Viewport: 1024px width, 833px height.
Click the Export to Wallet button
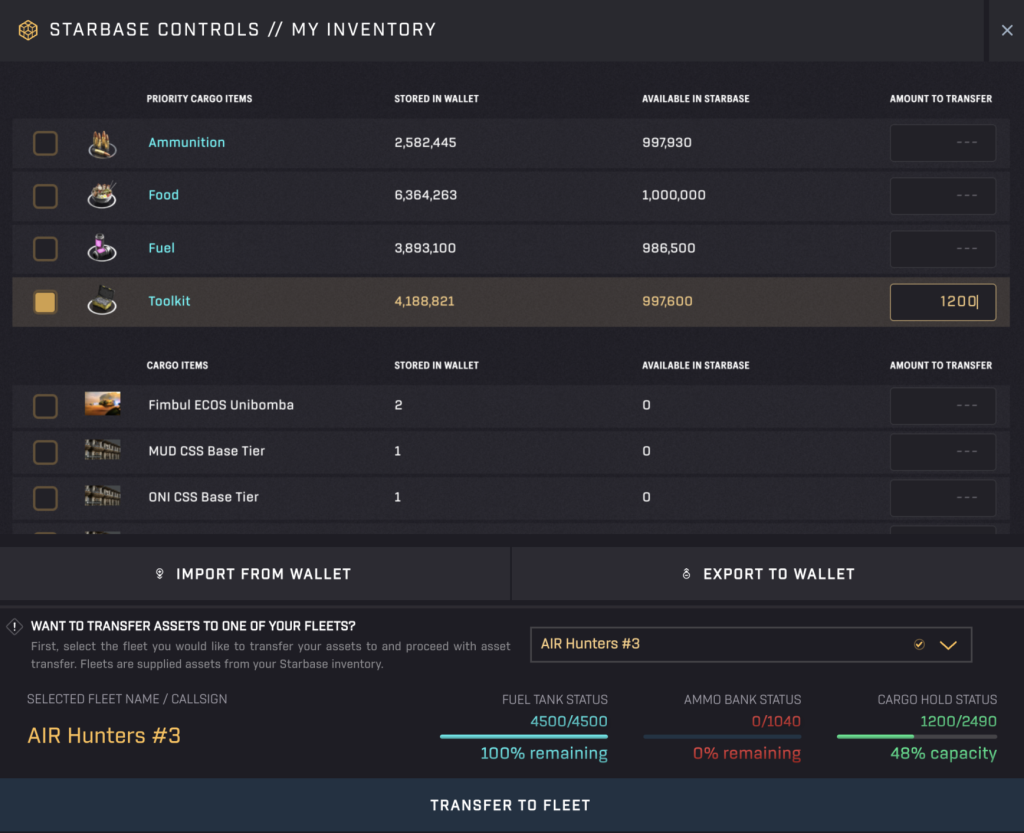point(768,574)
